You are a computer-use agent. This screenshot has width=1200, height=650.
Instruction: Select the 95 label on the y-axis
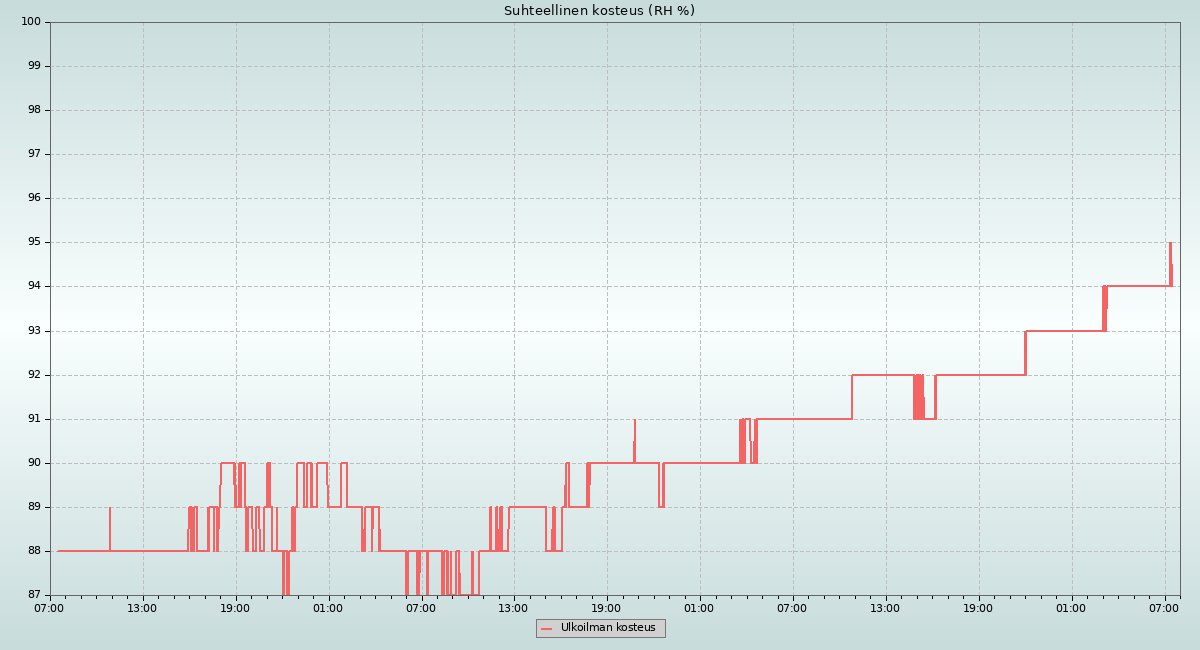(33, 242)
